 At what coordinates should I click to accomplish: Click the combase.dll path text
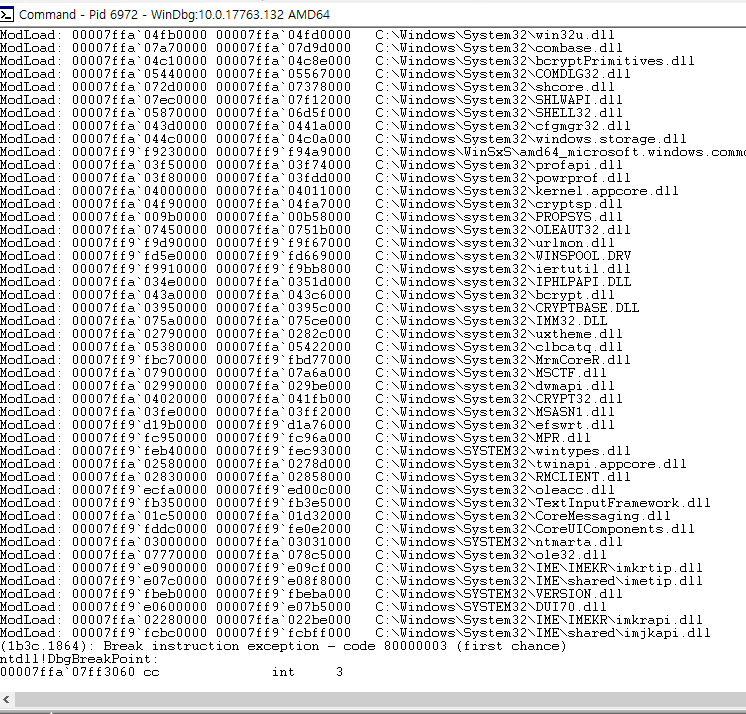coord(499,48)
